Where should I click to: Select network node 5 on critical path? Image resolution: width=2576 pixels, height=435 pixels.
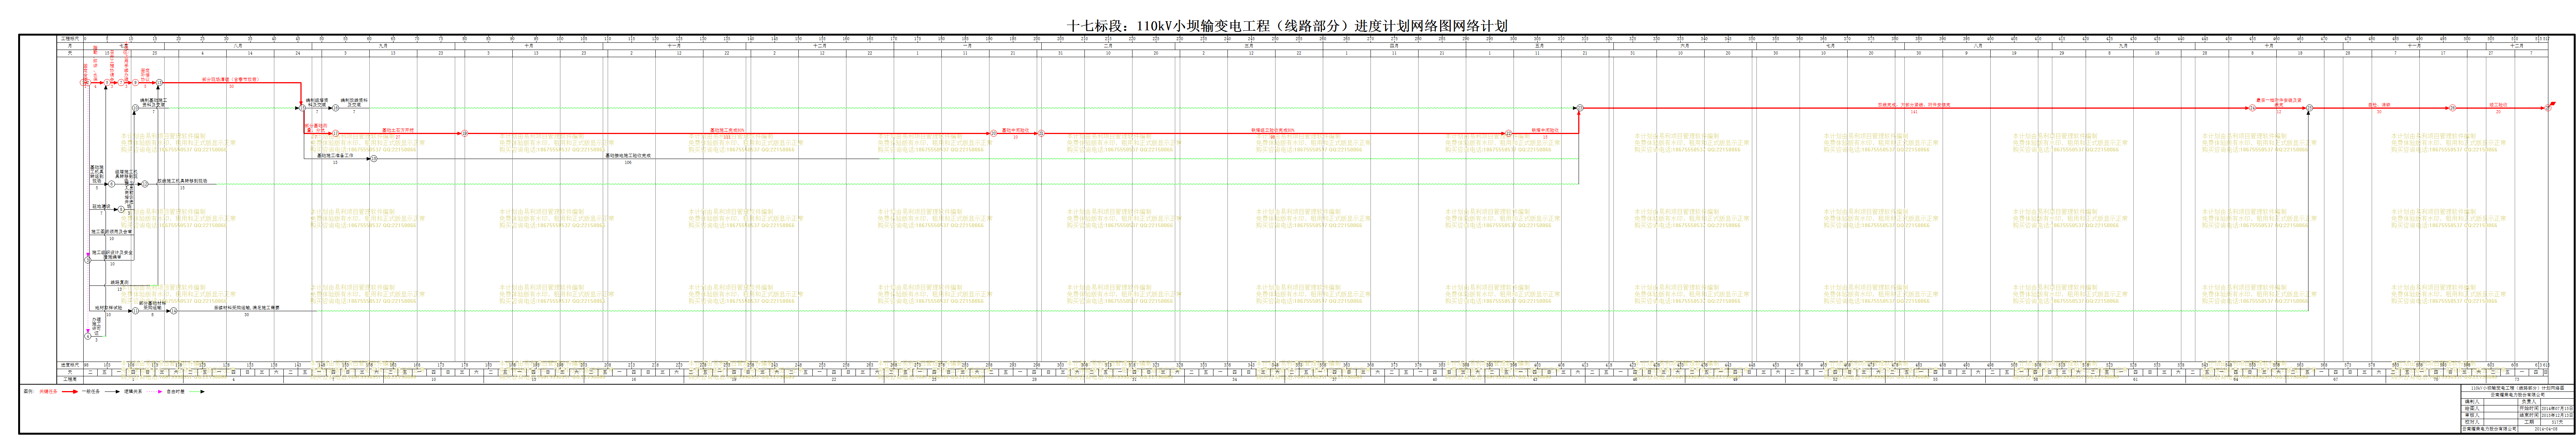point(107,83)
